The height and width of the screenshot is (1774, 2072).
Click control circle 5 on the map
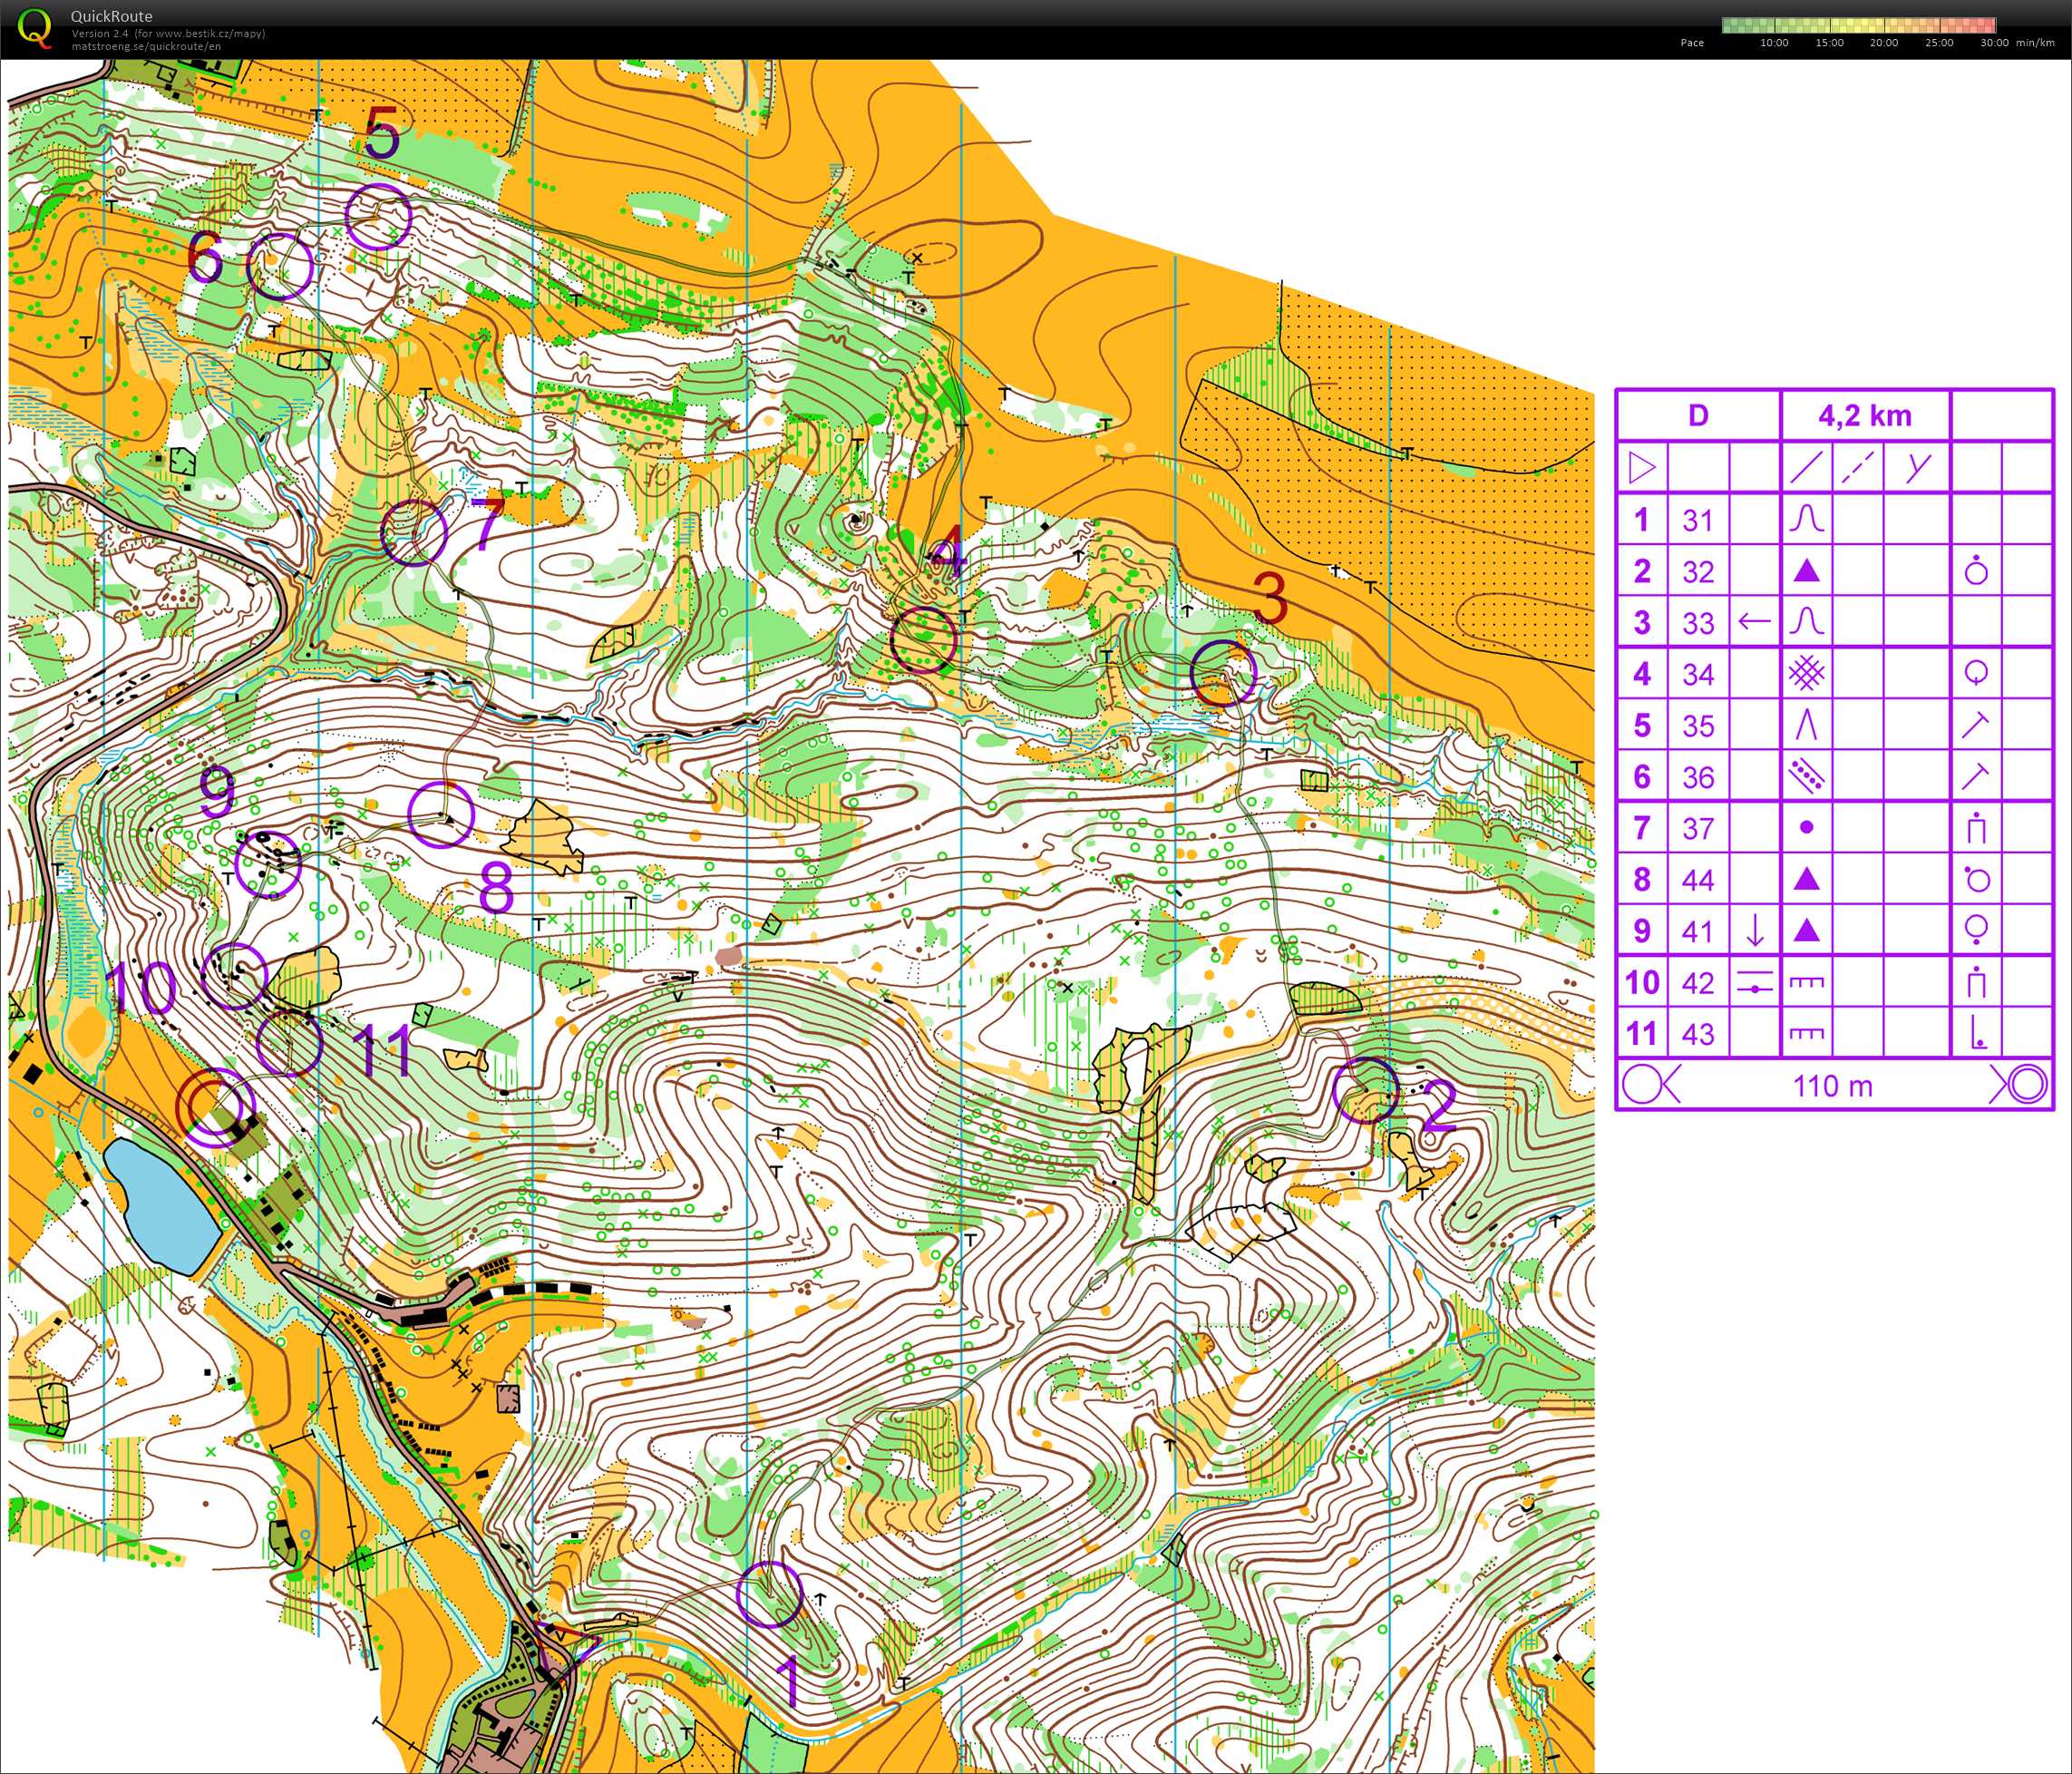coord(378,217)
